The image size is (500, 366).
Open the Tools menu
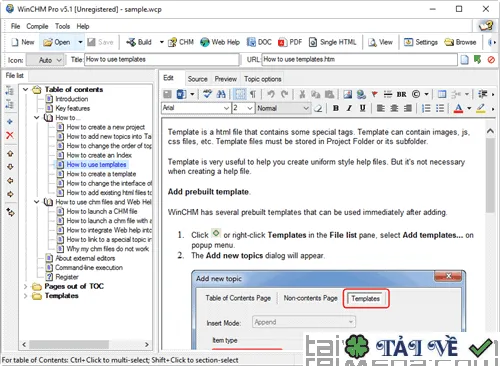click(x=62, y=26)
